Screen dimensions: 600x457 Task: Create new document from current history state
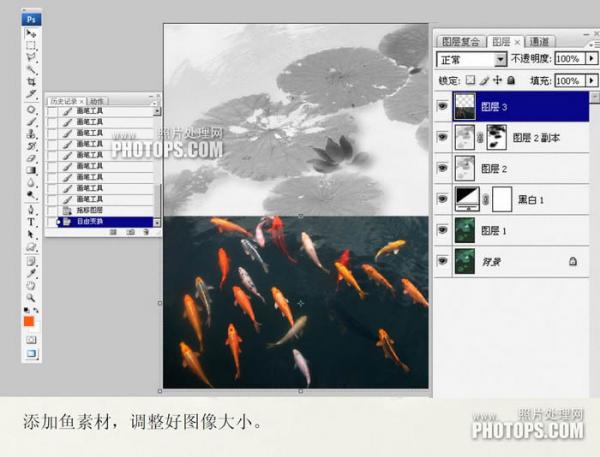113,232
